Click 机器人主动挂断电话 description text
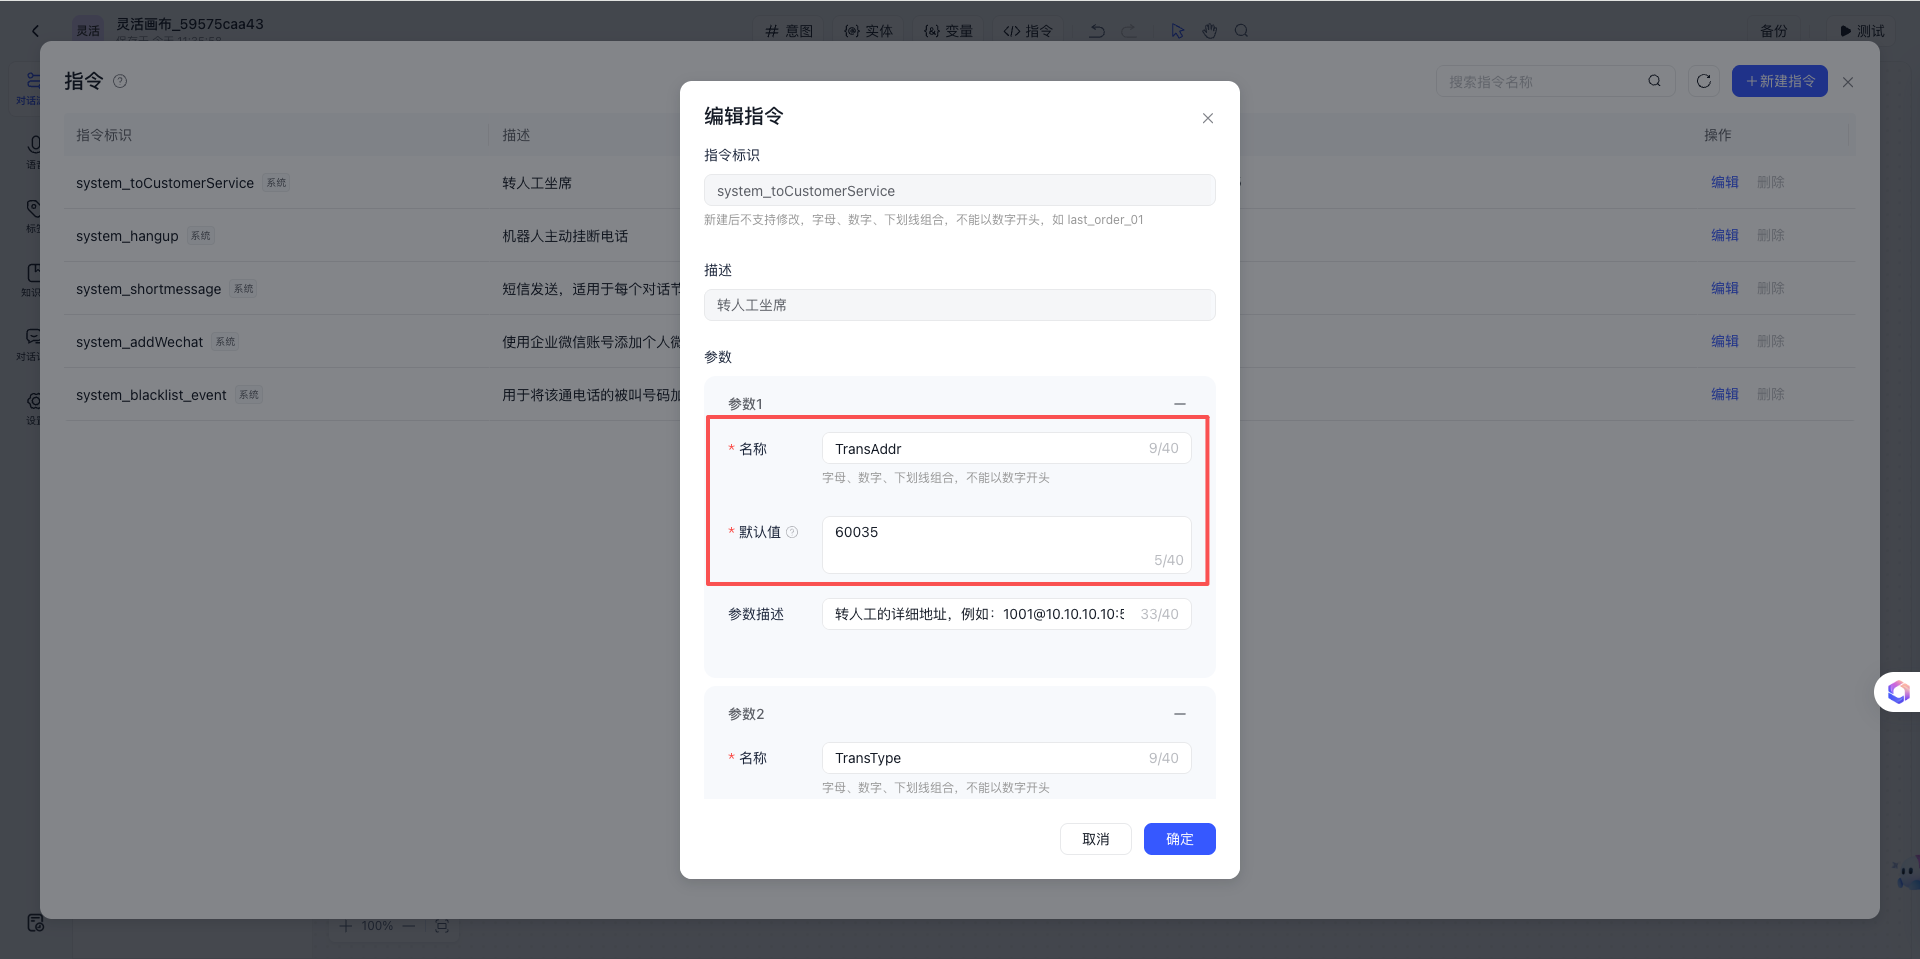1920x959 pixels. tap(565, 236)
